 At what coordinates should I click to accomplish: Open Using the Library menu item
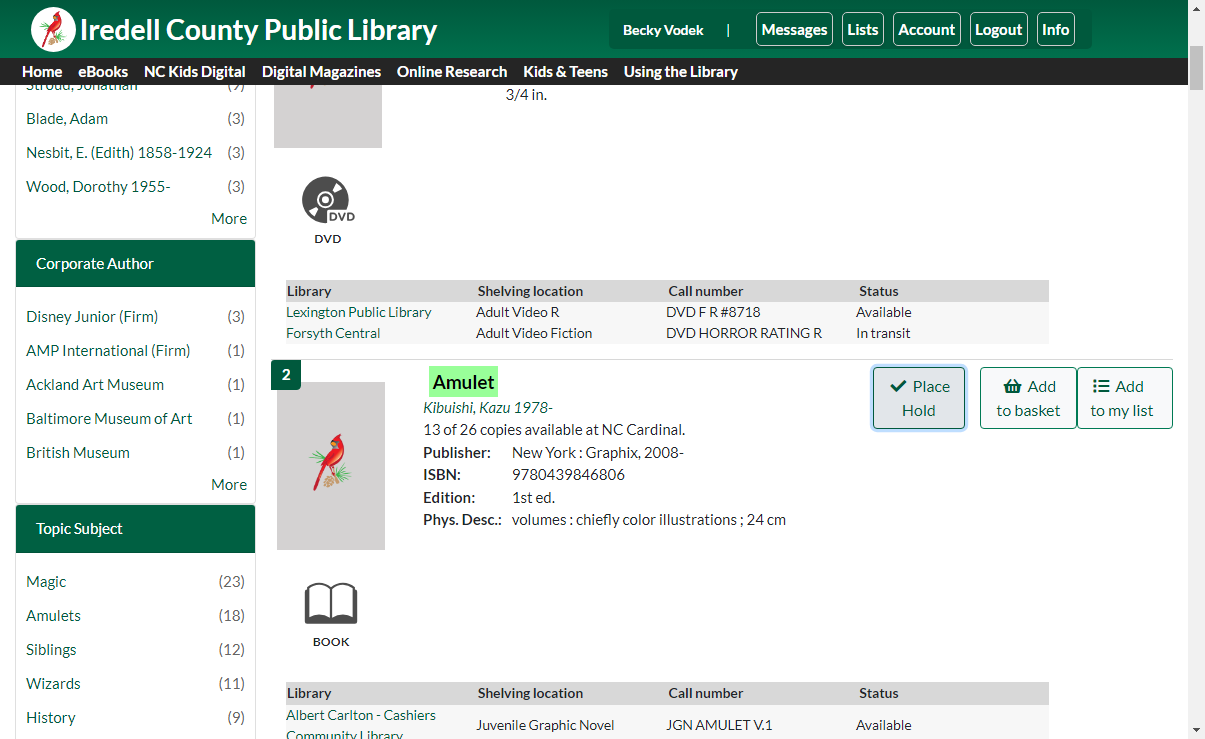coord(681,72)
